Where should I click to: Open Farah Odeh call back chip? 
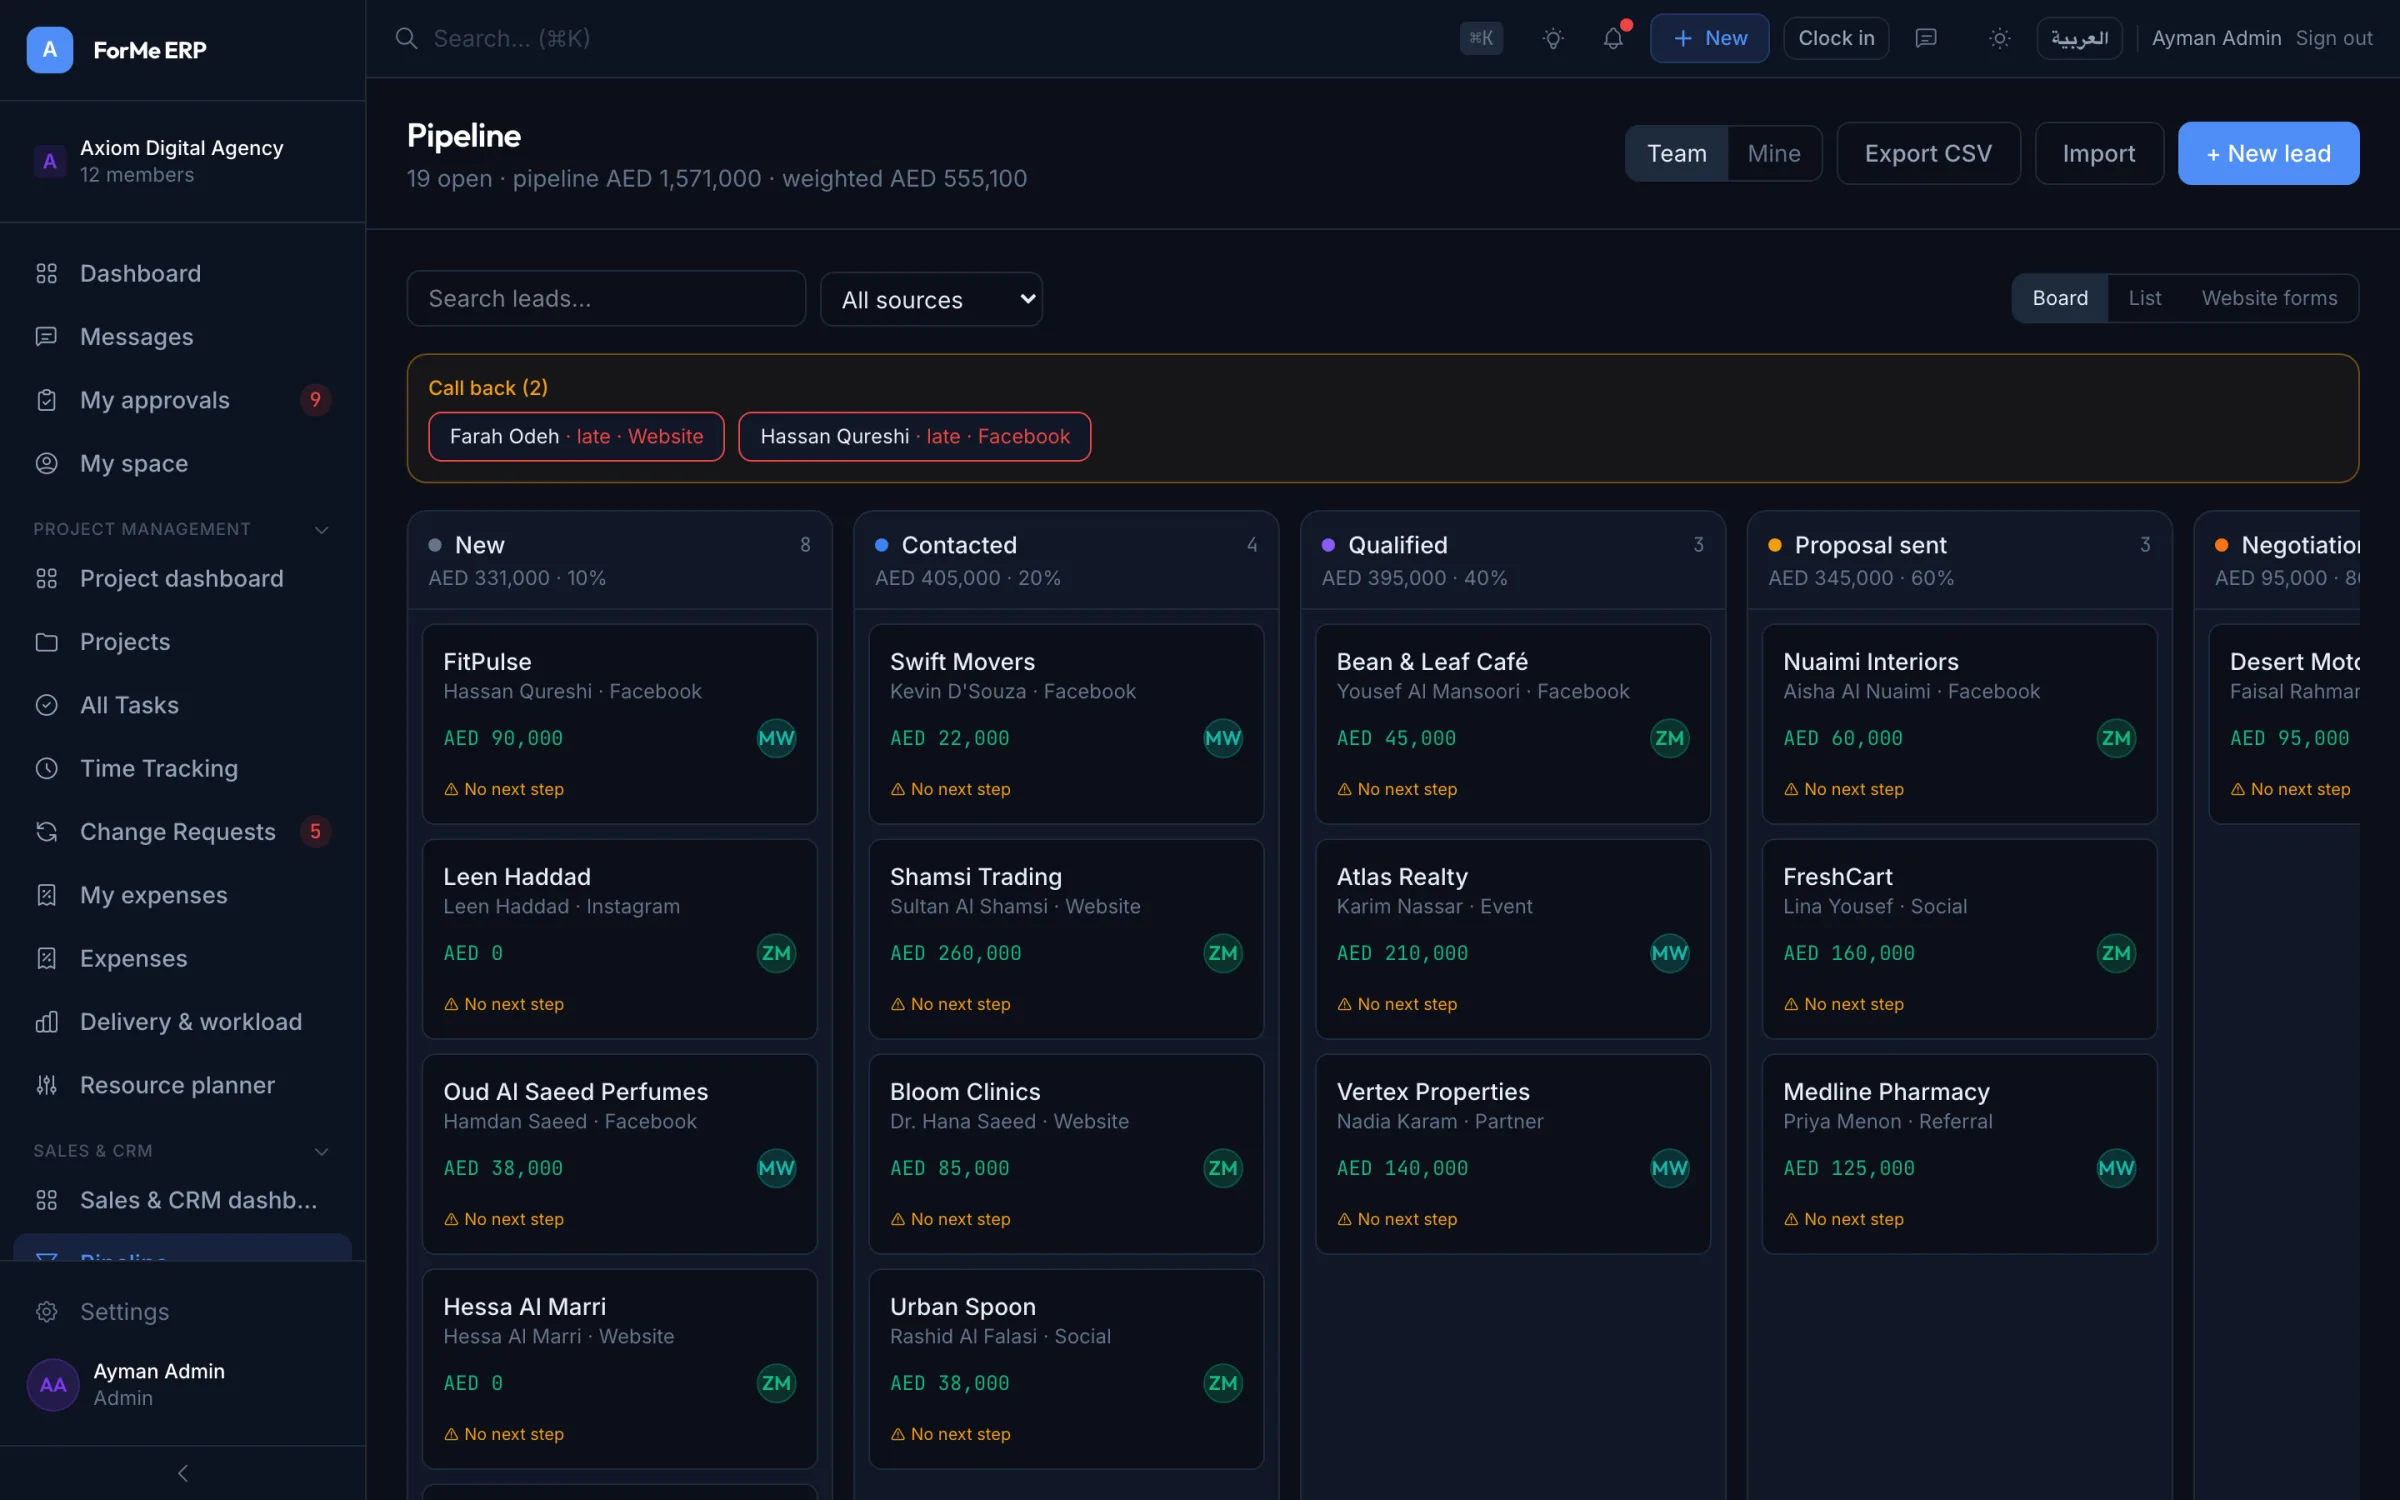click(576, 436)
